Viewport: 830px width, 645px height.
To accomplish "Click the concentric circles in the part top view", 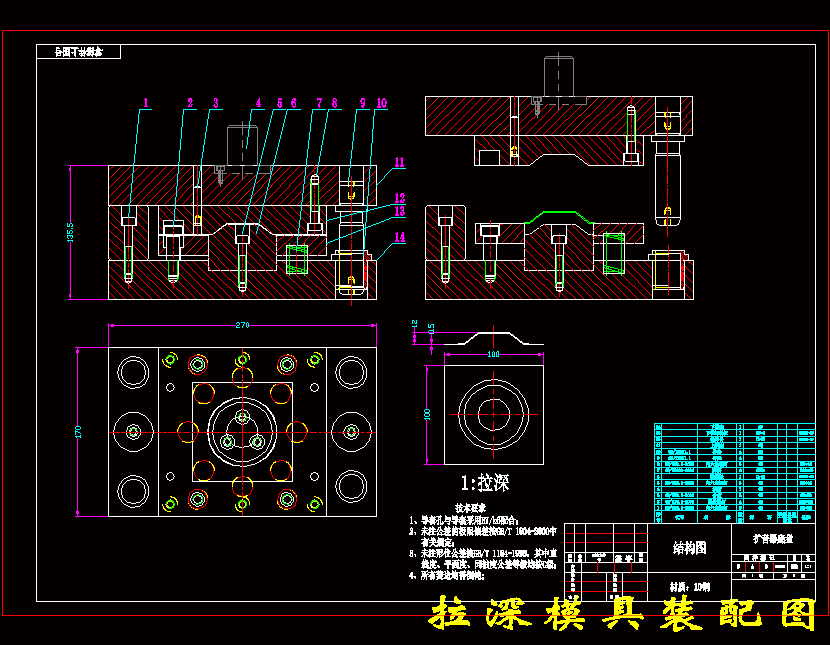I will pyautogui.click(x=494, y=414).
